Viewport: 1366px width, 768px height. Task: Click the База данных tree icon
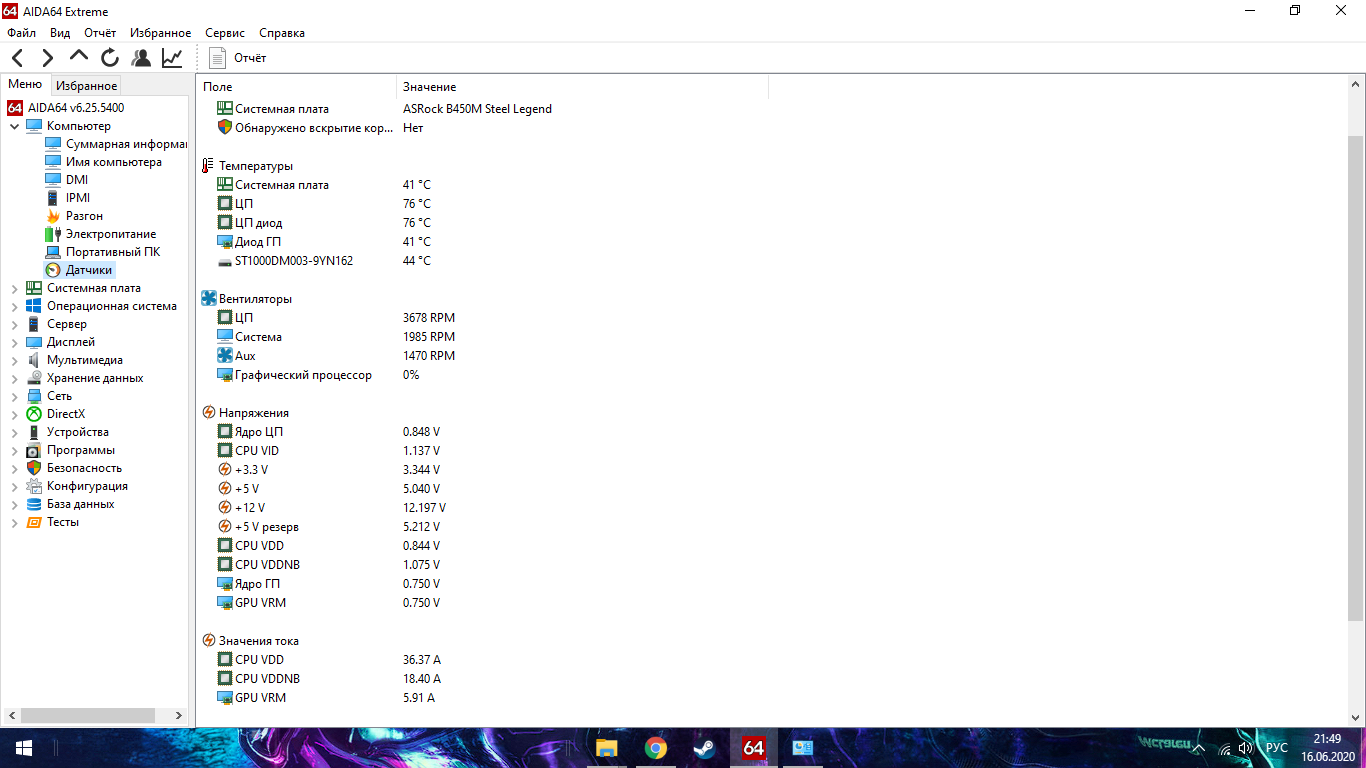click(34, 504)
